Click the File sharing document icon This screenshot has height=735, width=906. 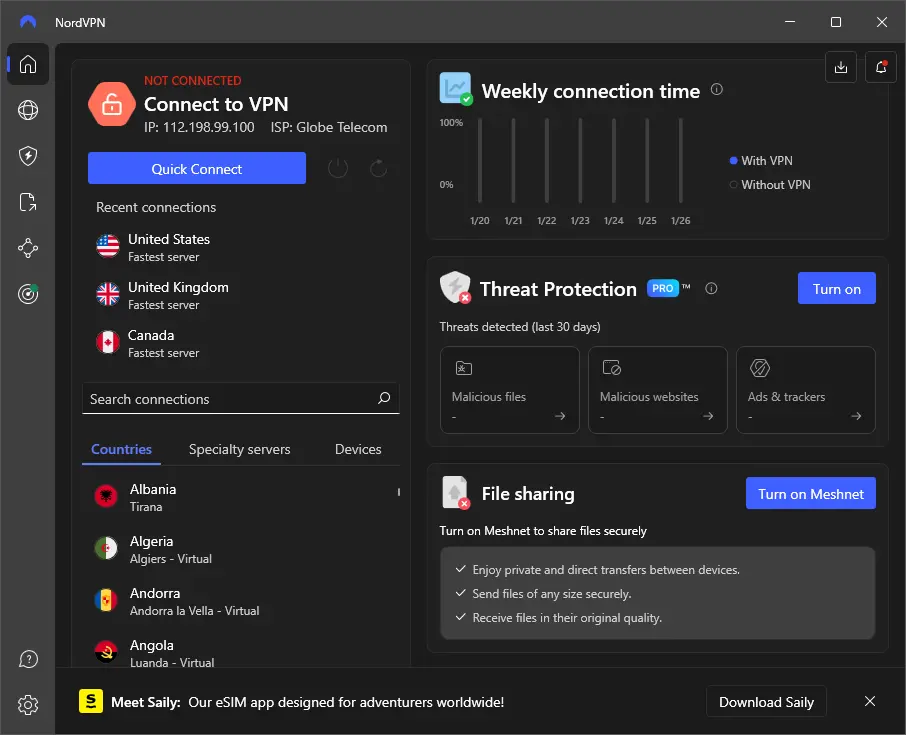pyautogui.click(x=455, y=492)
